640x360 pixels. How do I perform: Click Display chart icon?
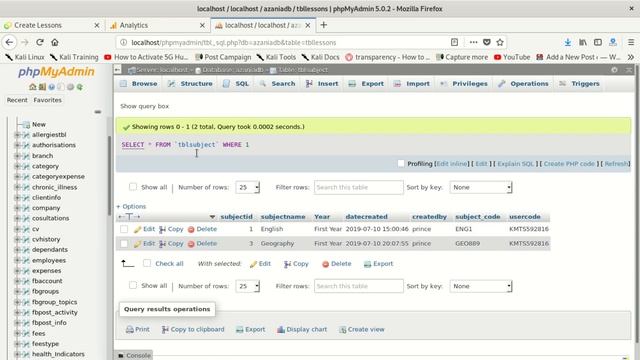[281, 329]
